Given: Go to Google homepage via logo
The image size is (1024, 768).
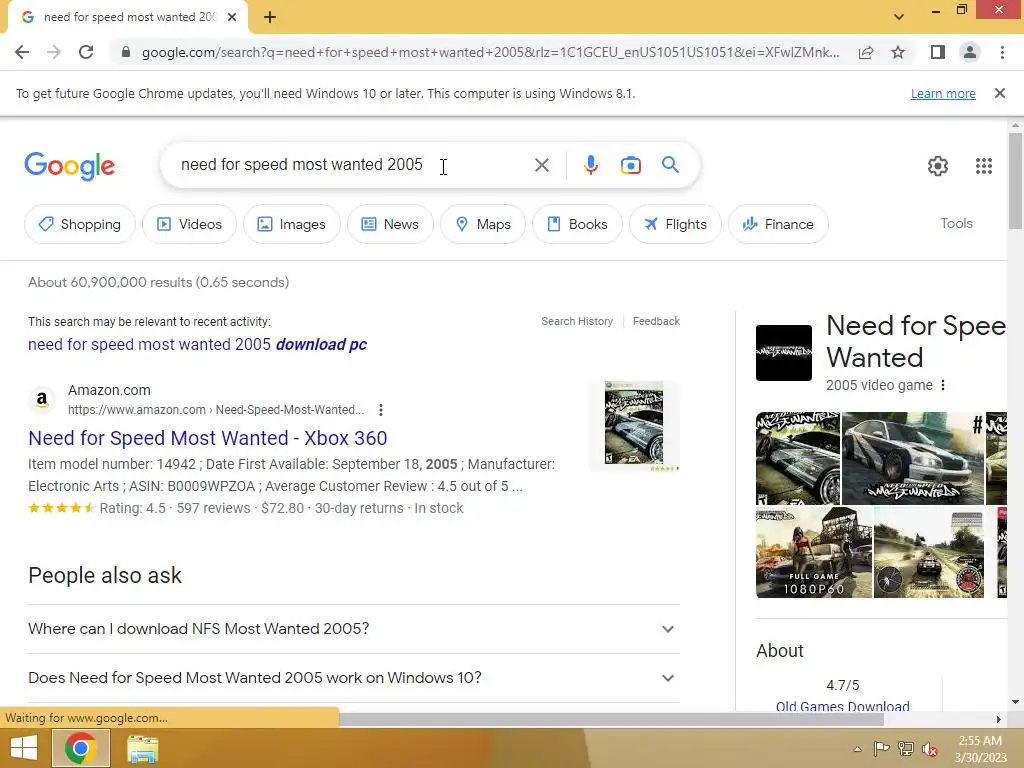Looking at the screenshot, I should point(70,166).
